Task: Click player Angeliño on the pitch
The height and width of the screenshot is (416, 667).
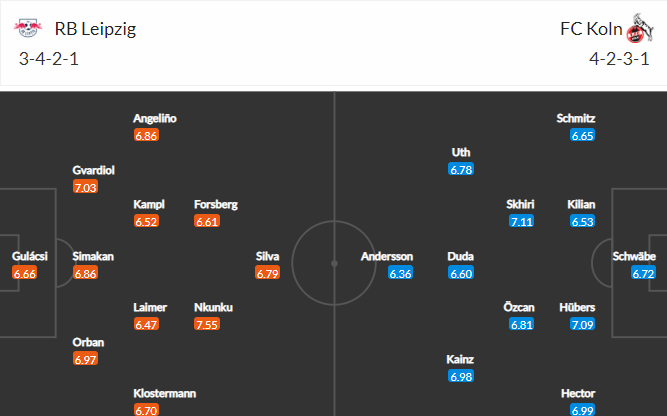Action: point(155,118)
